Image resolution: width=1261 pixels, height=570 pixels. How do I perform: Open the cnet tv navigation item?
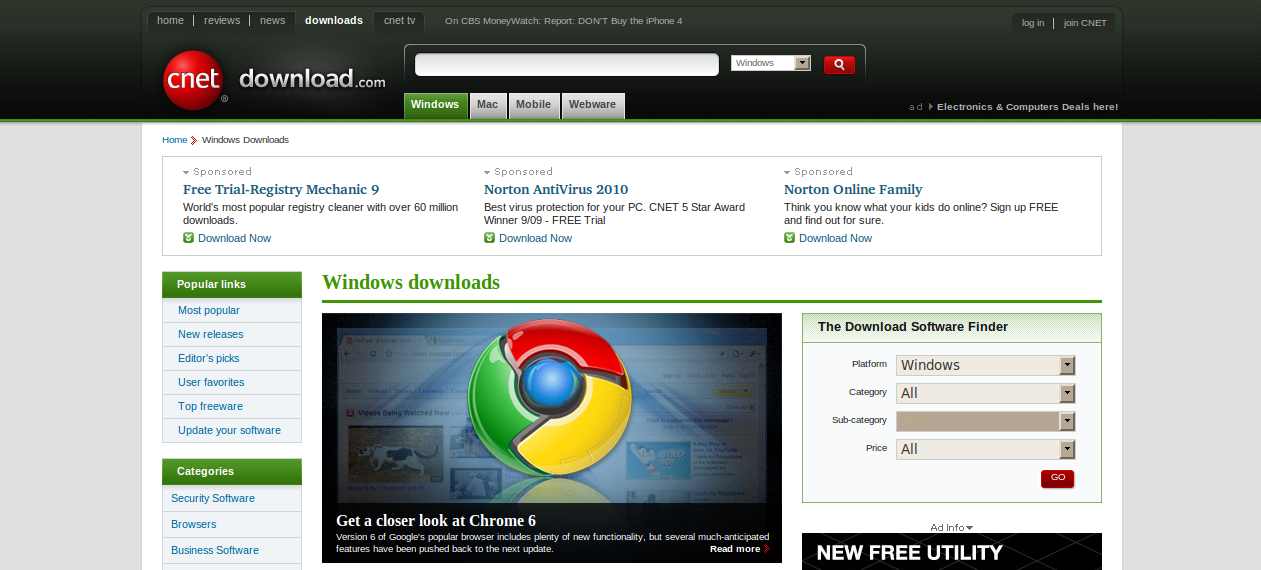point(399,20)
